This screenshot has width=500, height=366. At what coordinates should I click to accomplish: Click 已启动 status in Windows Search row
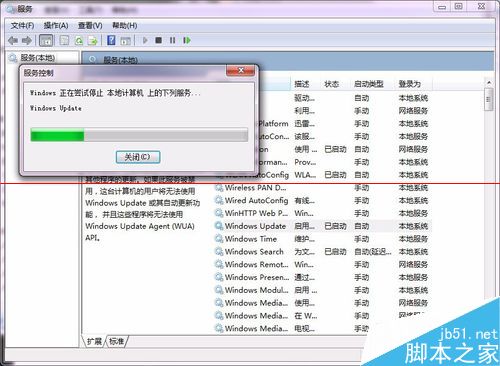point(335,252)
